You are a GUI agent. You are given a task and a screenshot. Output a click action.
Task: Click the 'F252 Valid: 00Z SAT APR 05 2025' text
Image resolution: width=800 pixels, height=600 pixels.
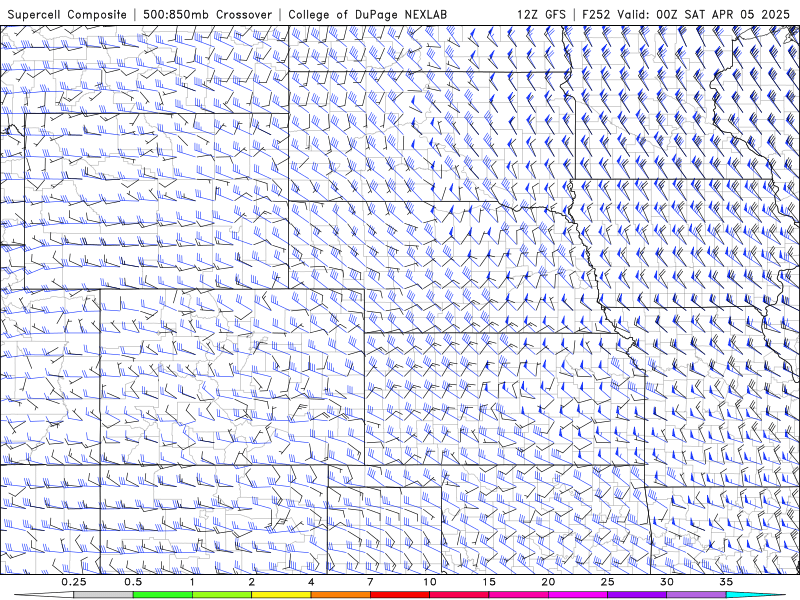[686, 14]
